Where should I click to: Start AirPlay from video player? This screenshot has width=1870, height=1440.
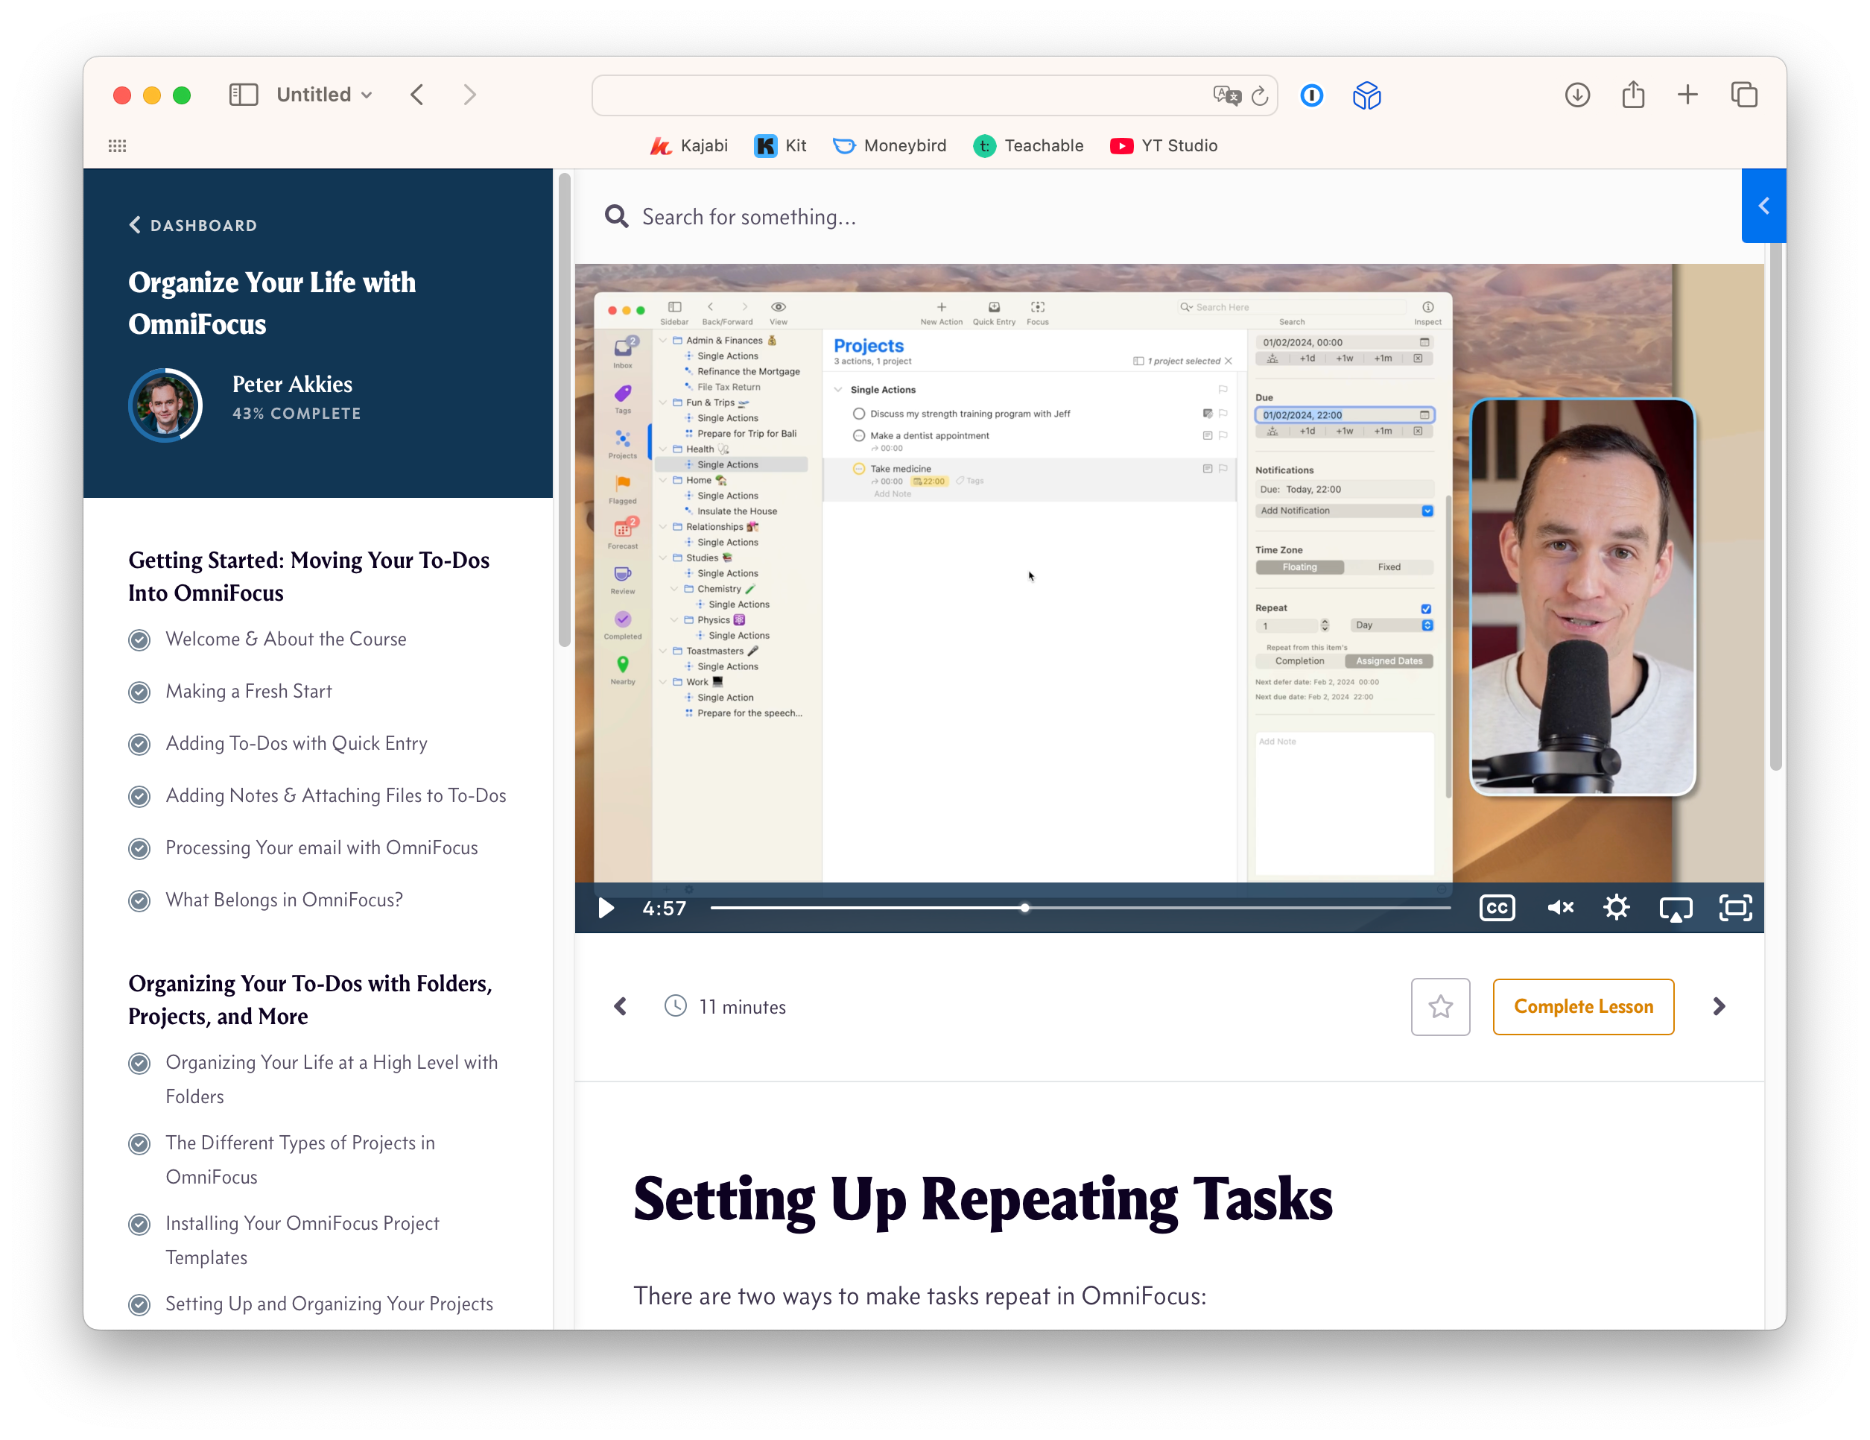pyautogui.click(x=1676, y=908)
